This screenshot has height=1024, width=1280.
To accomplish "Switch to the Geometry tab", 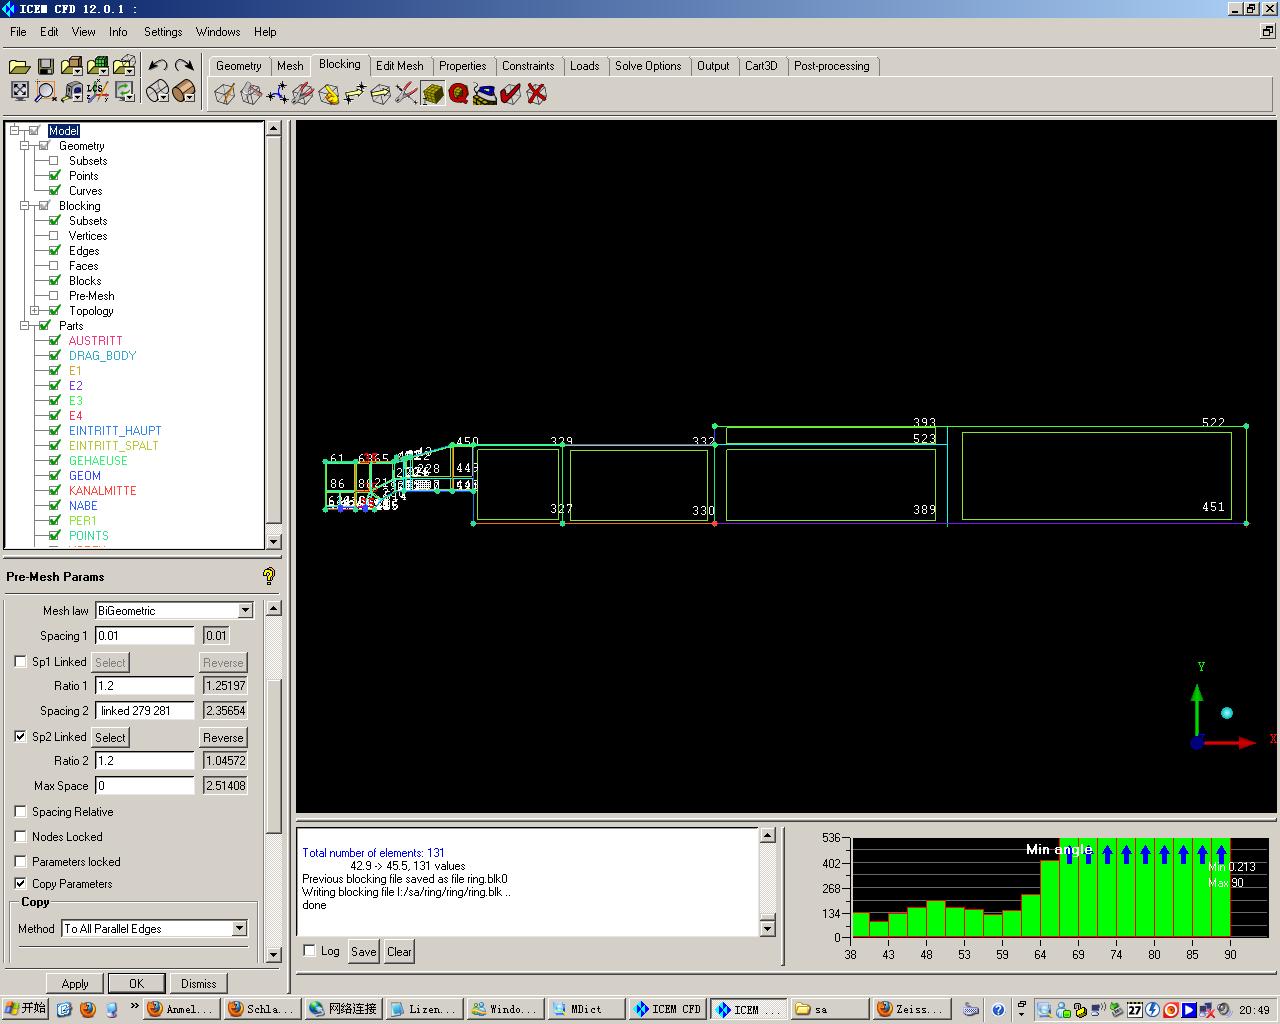I will 239,66.
